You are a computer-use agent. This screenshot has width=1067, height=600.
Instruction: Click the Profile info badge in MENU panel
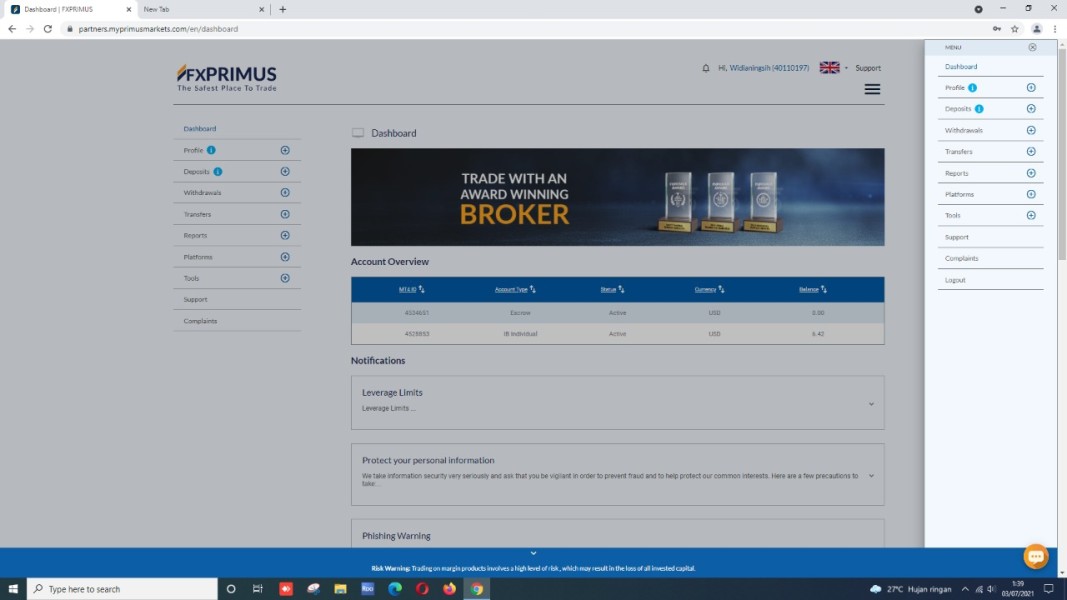pos(972,88)
